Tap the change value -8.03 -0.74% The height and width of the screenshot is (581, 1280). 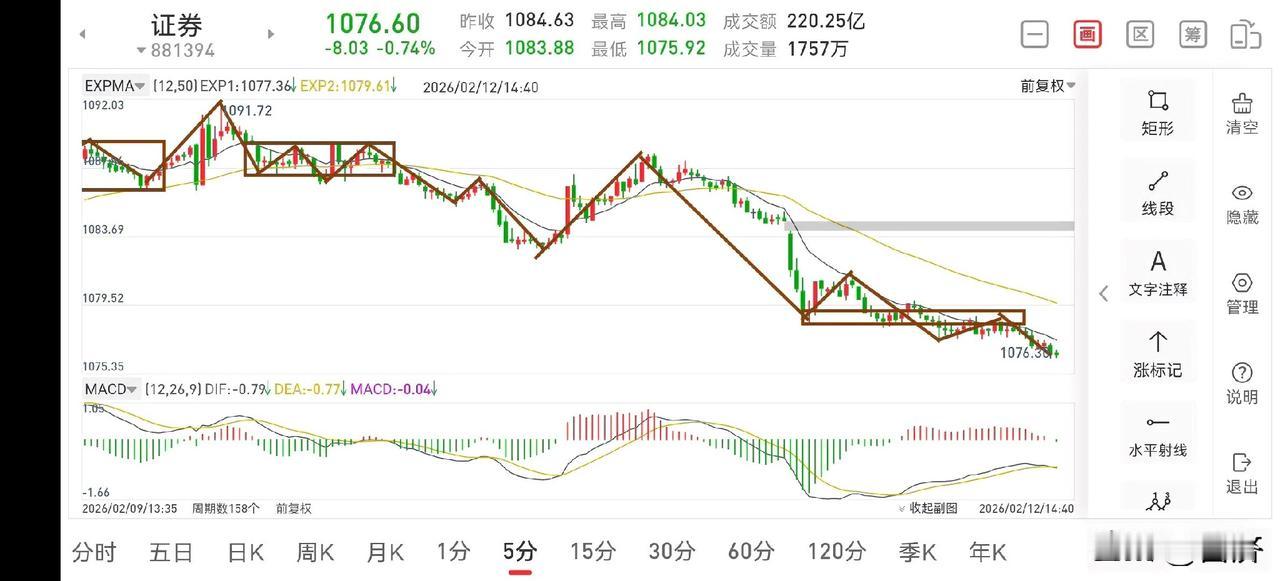tap(380, 48)
